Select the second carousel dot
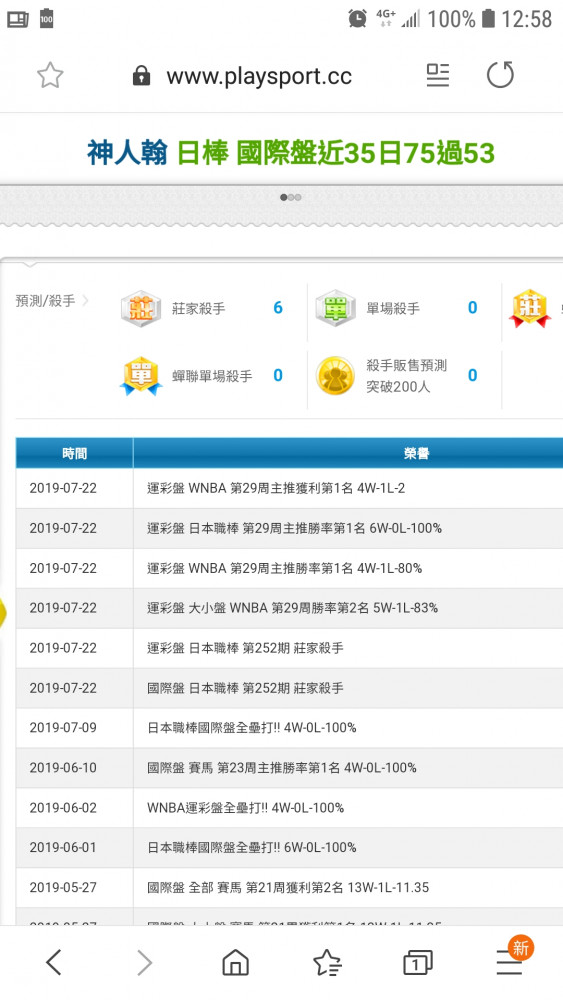 [291, 197]
